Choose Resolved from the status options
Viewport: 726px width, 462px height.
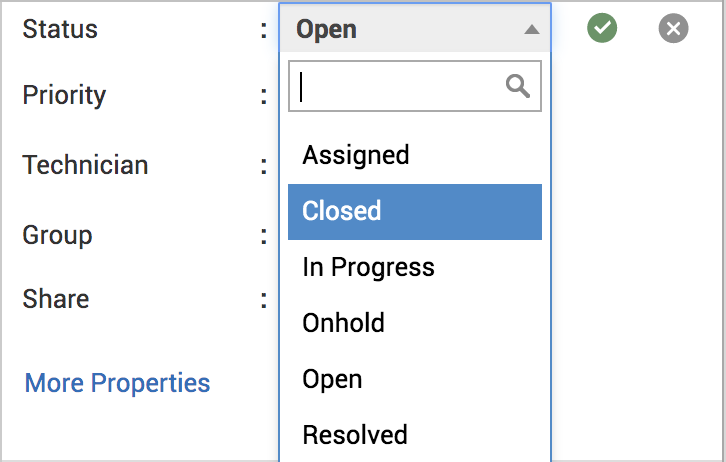pos(355,435)
